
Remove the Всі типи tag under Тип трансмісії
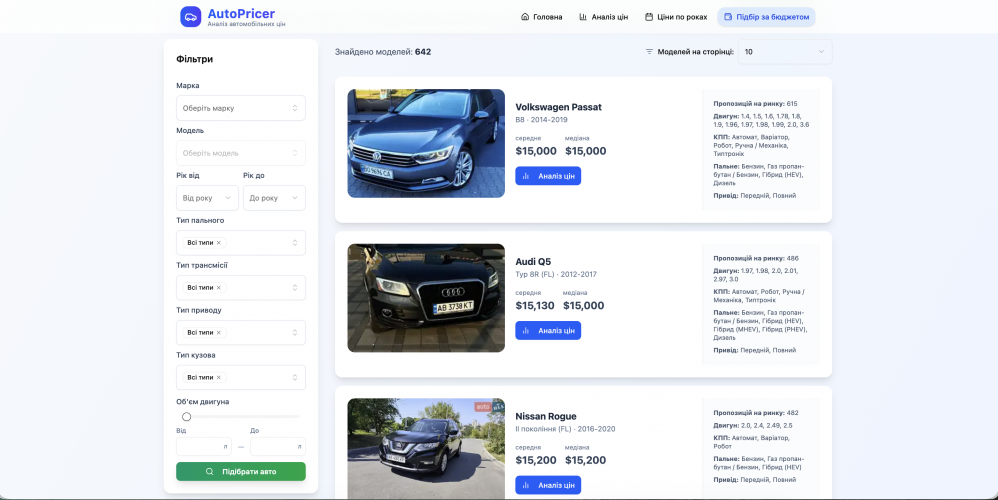click(x=218, y=288)
